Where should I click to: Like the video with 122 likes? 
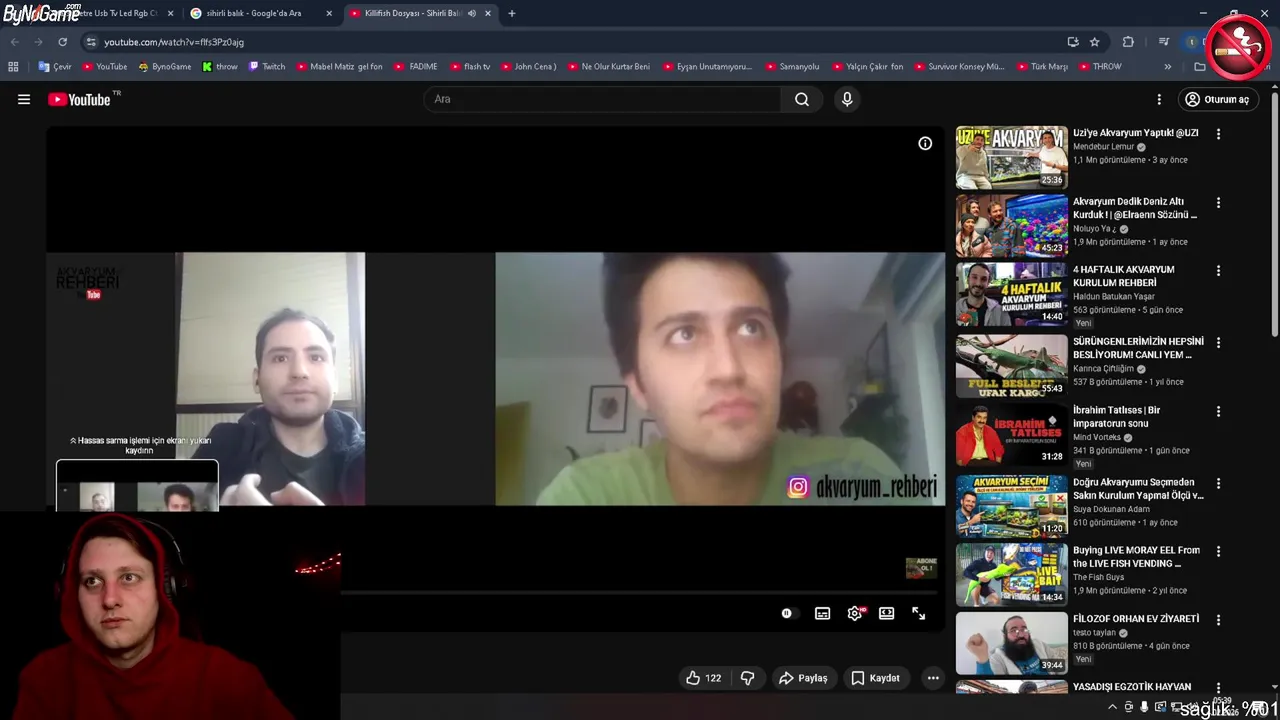[703, 678]
